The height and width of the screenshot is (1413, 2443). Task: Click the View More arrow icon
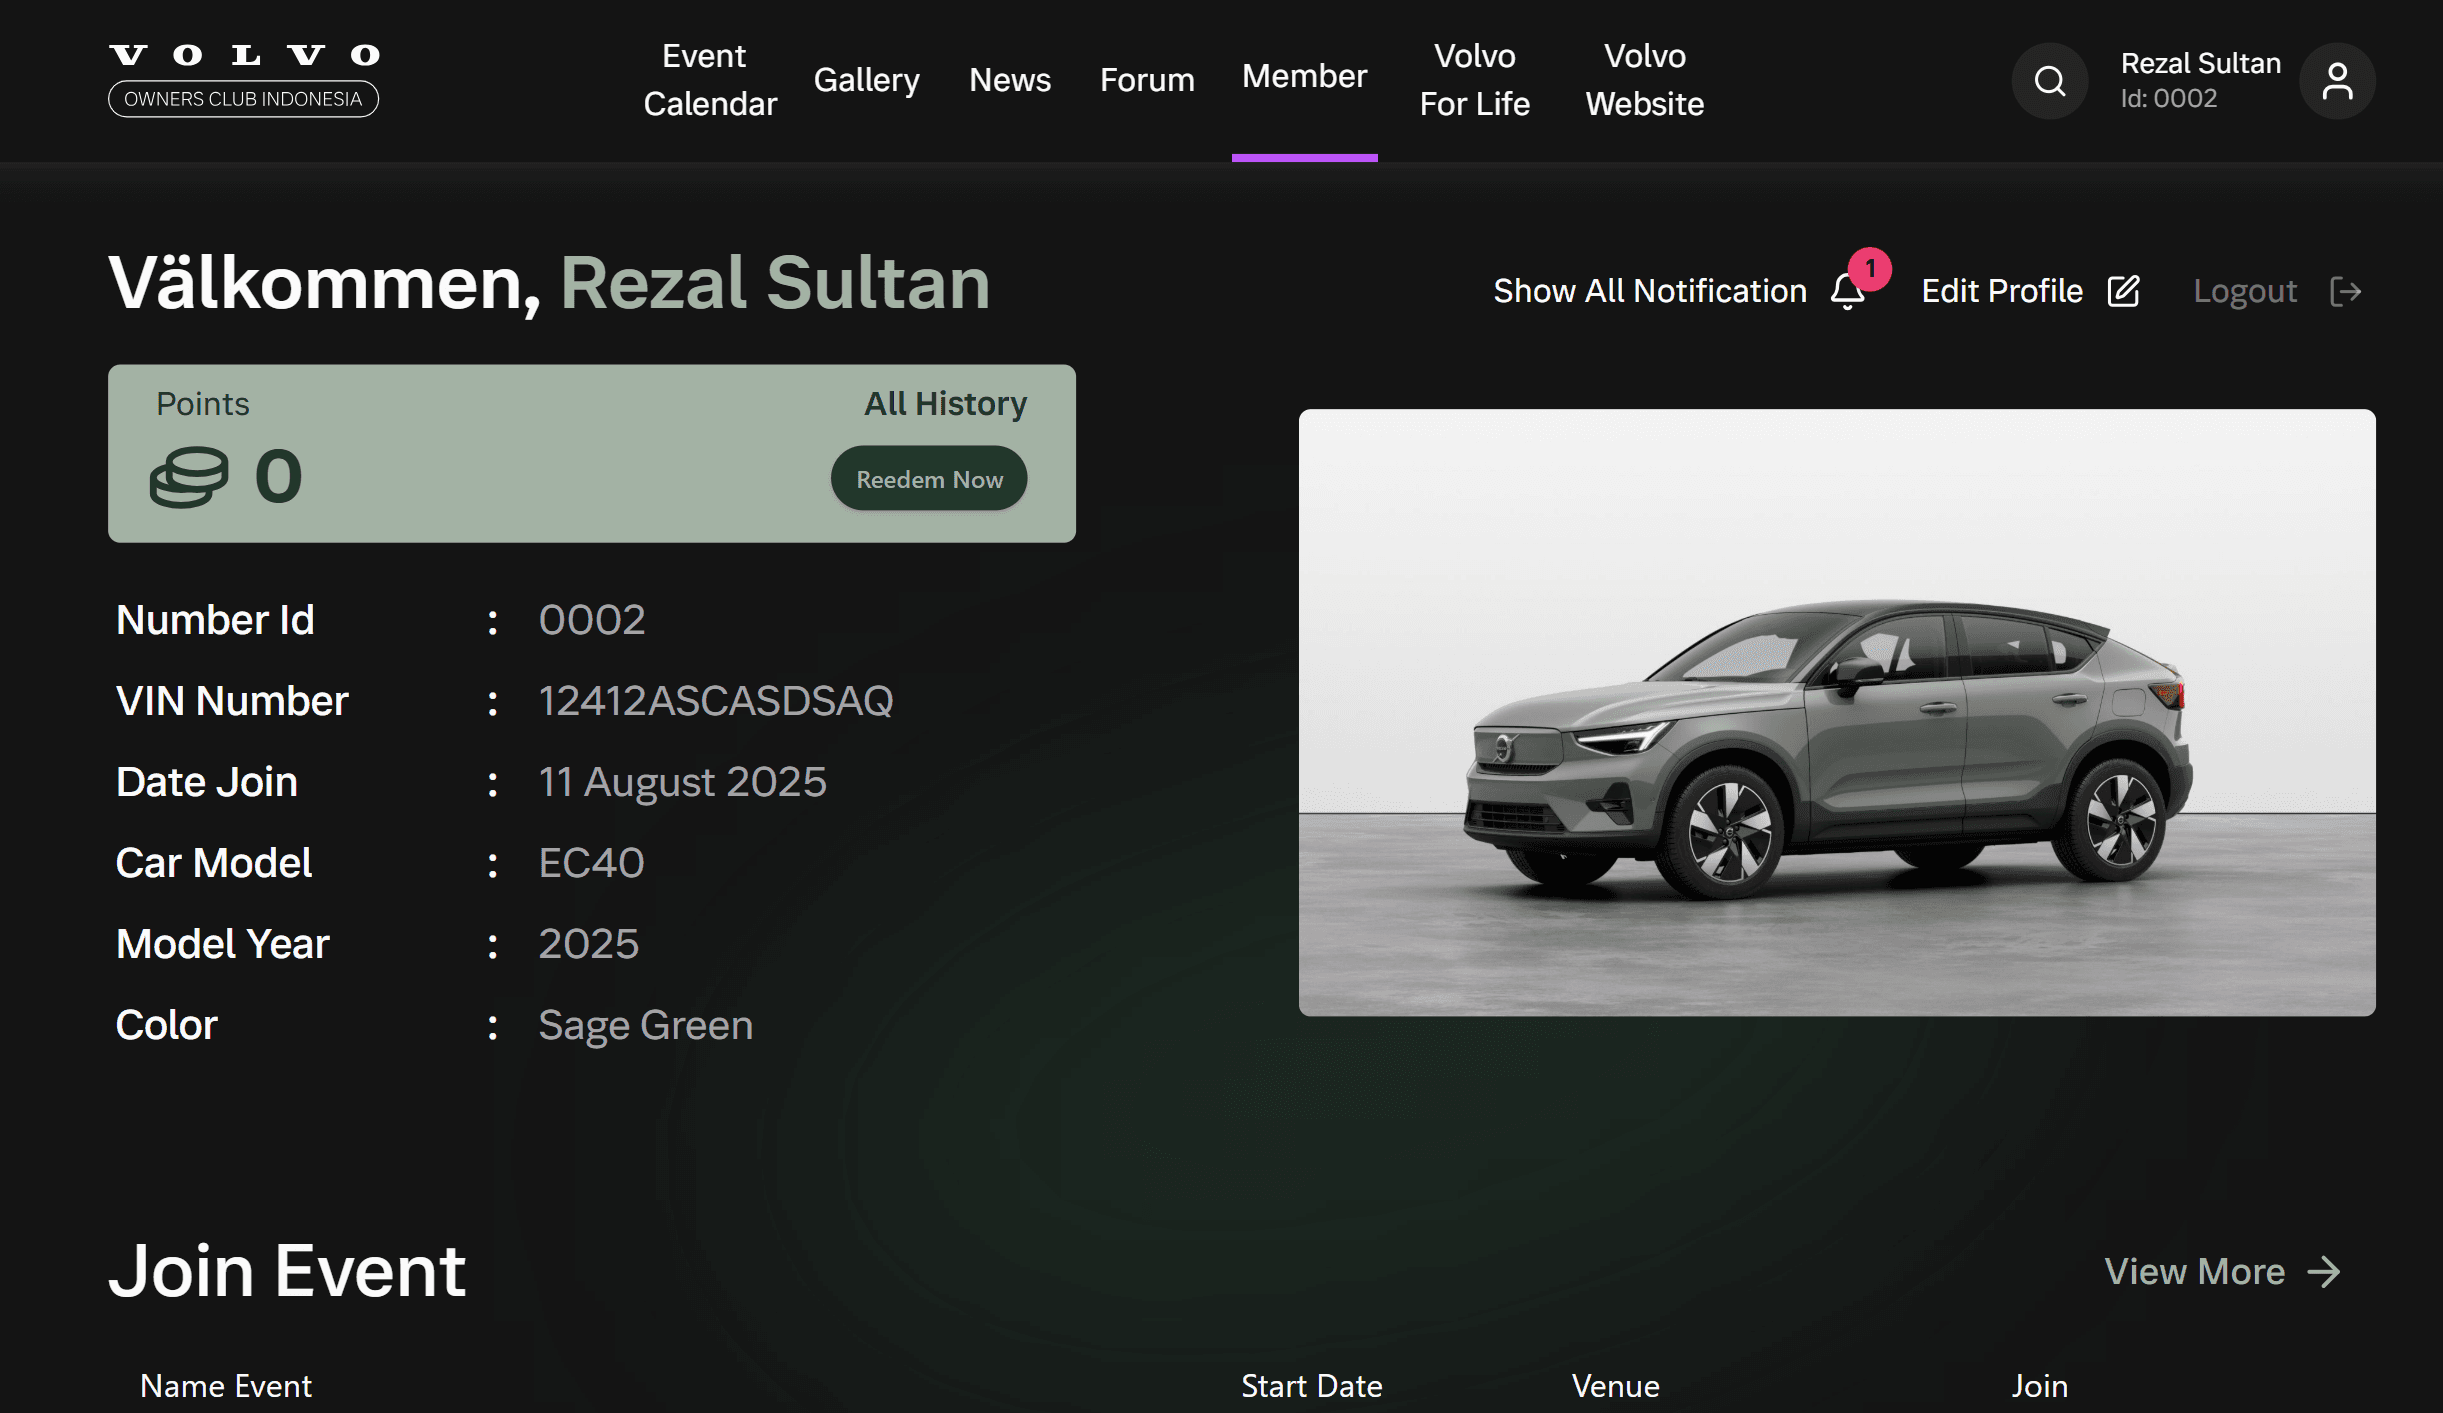2324,1272
